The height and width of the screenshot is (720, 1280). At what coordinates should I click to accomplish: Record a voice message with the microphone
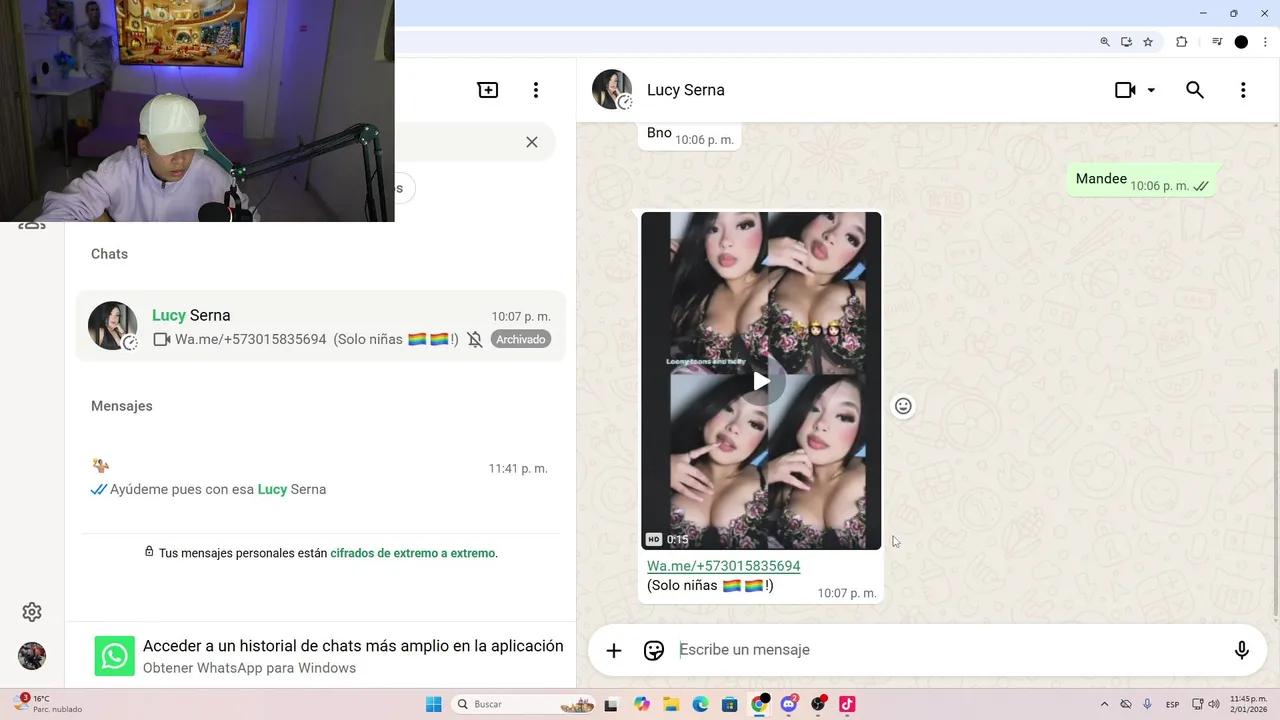[x=1242, y=650]
